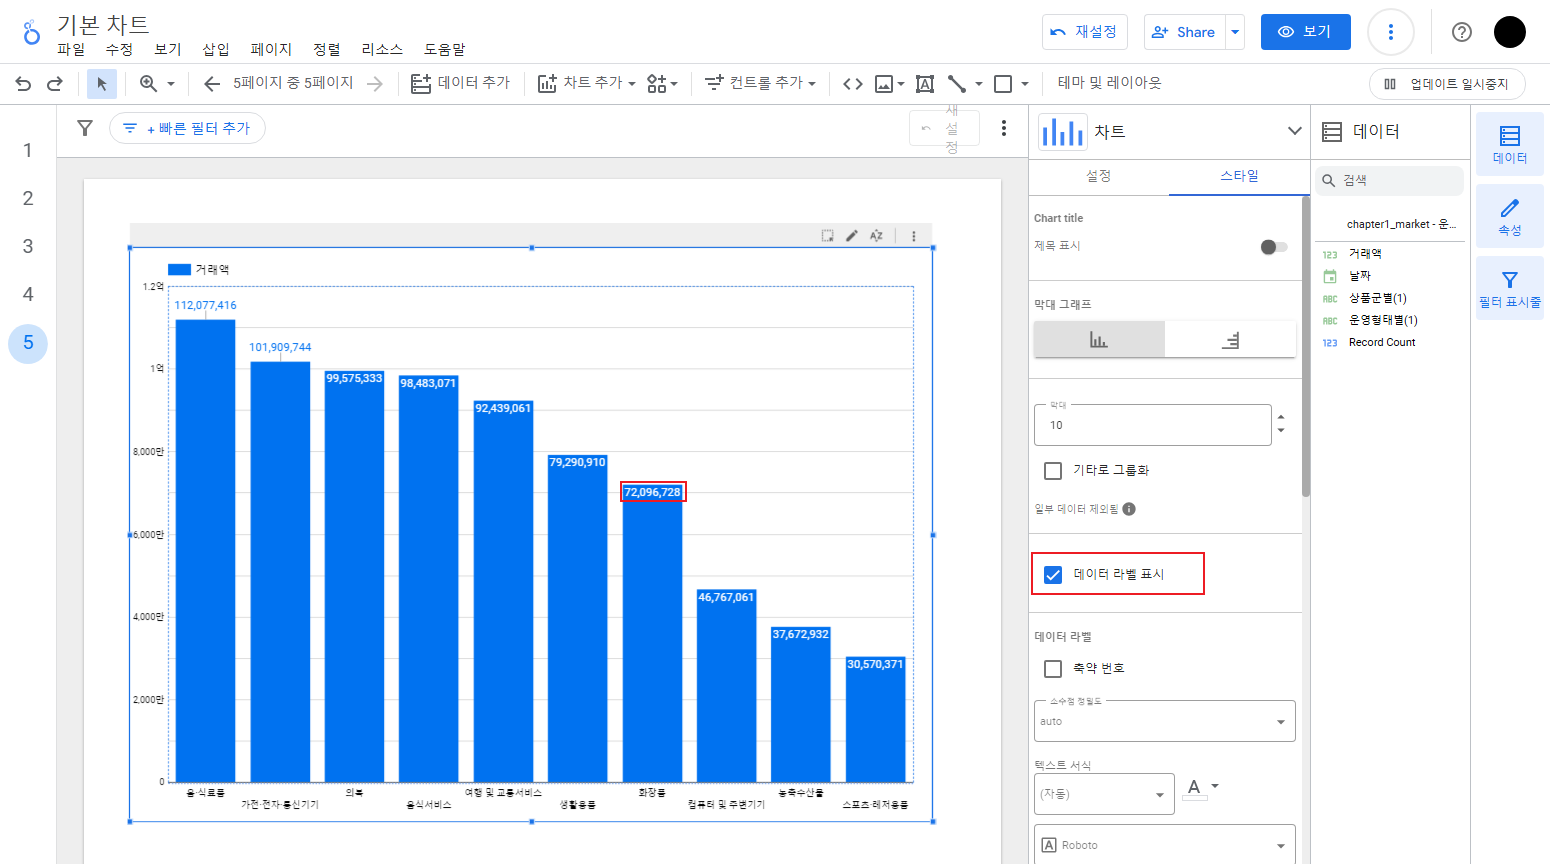Click the 막대 count input field
The image size is (1550, 864).
[x=1152, y=425]
